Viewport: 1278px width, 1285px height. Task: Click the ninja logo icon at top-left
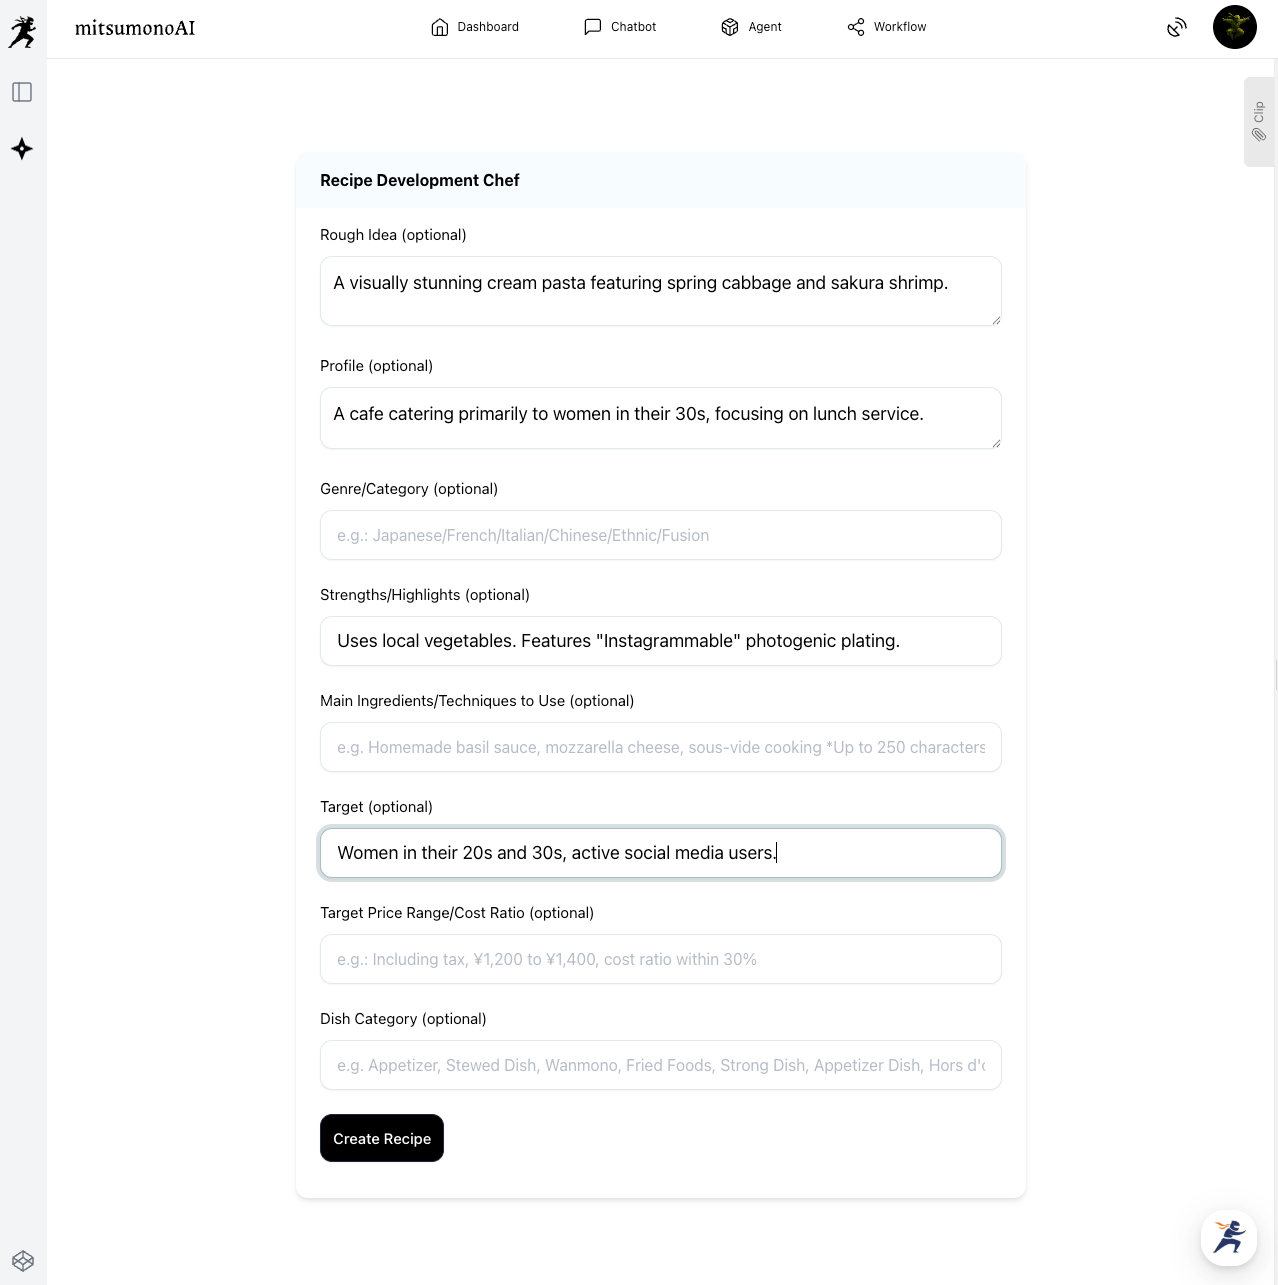22,32
